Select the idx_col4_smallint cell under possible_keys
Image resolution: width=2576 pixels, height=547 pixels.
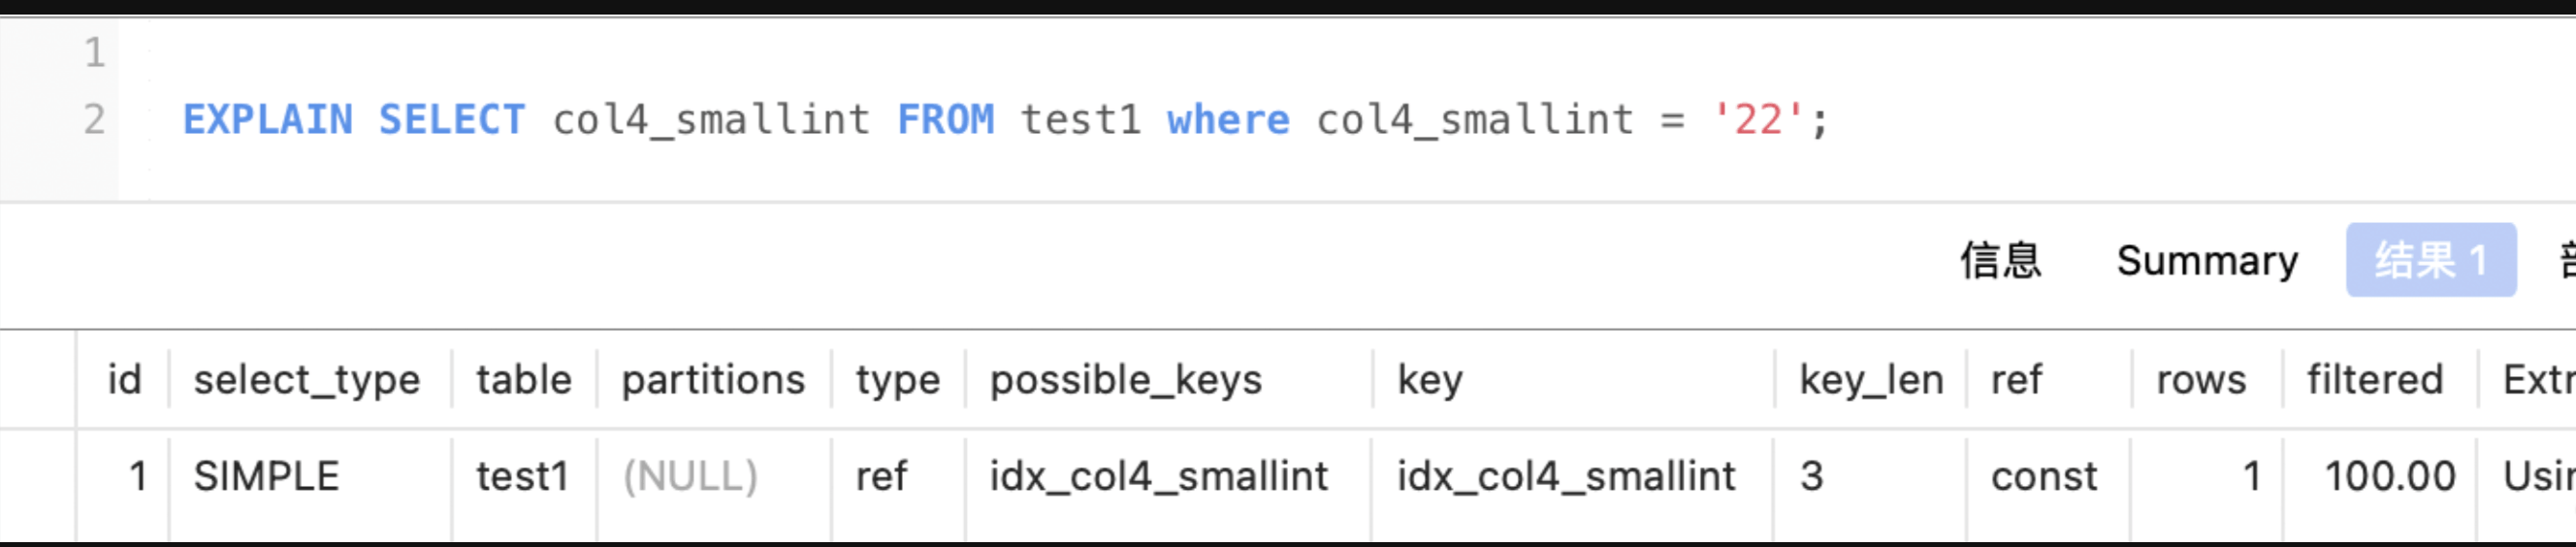[1159, 476]
